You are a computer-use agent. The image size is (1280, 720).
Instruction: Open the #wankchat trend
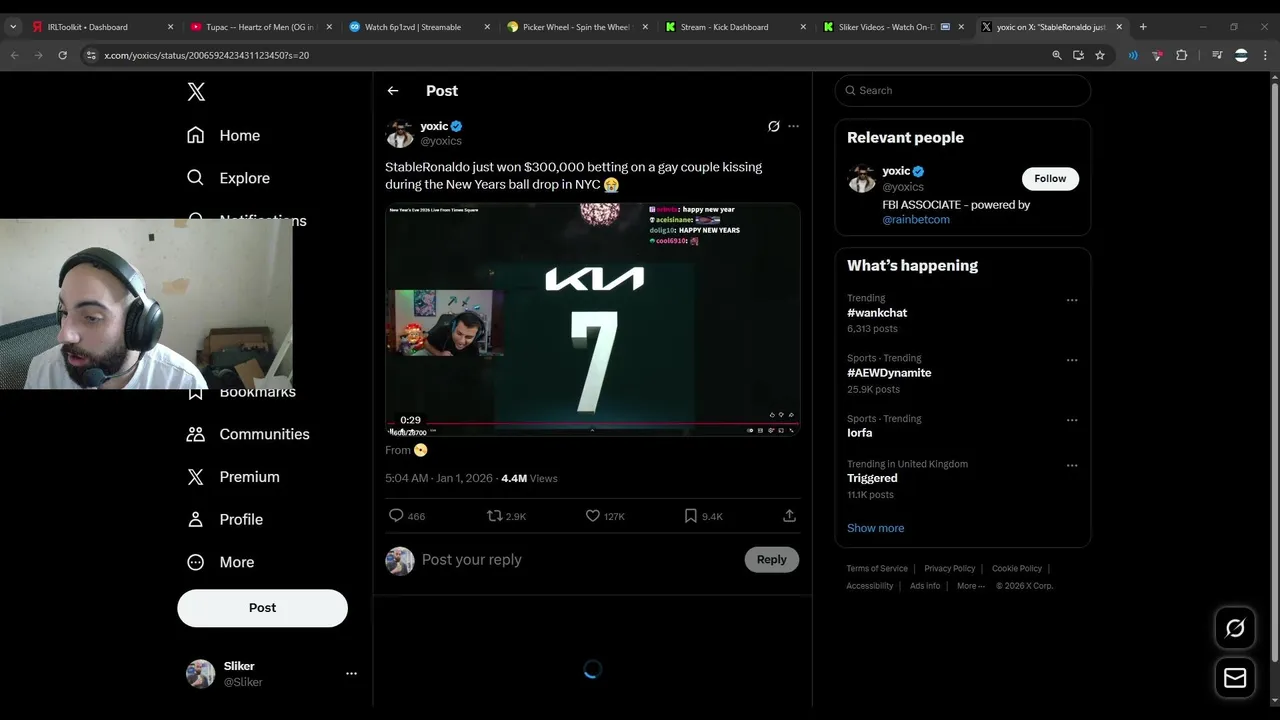pos(877,313)
